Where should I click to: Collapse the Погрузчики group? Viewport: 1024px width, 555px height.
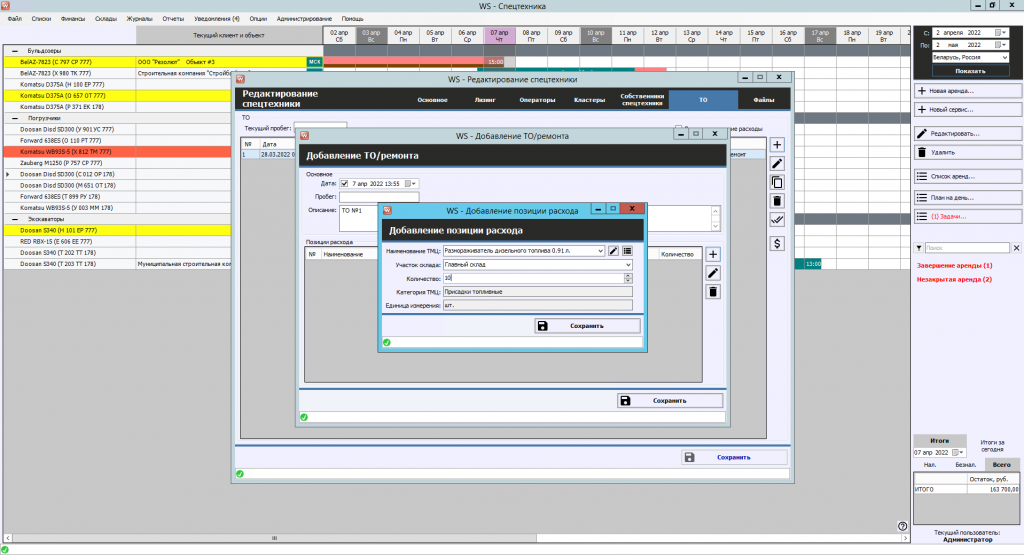pos(14,118)
